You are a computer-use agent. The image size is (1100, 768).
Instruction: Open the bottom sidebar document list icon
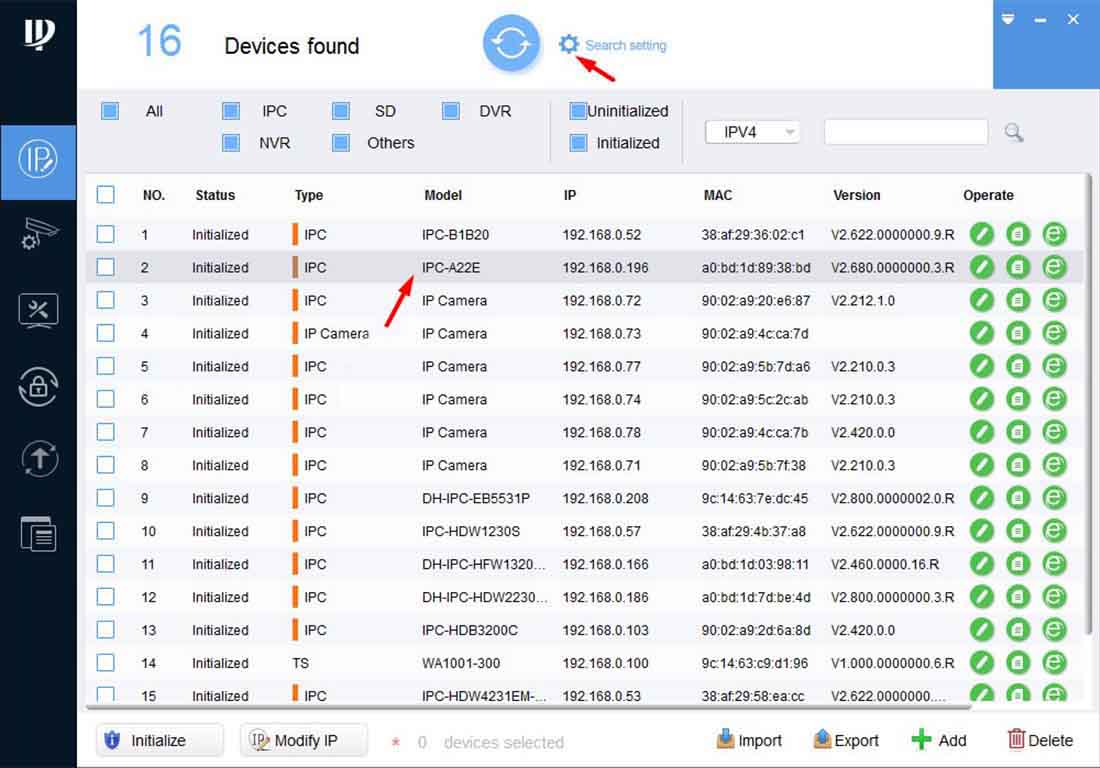[39, 534]
